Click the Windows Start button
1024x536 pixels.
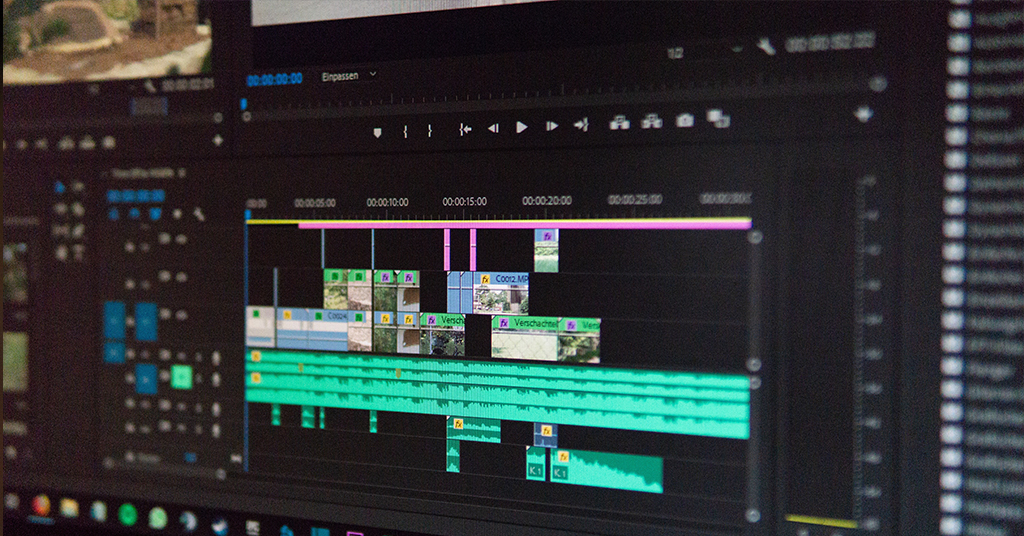coord(12,501)
